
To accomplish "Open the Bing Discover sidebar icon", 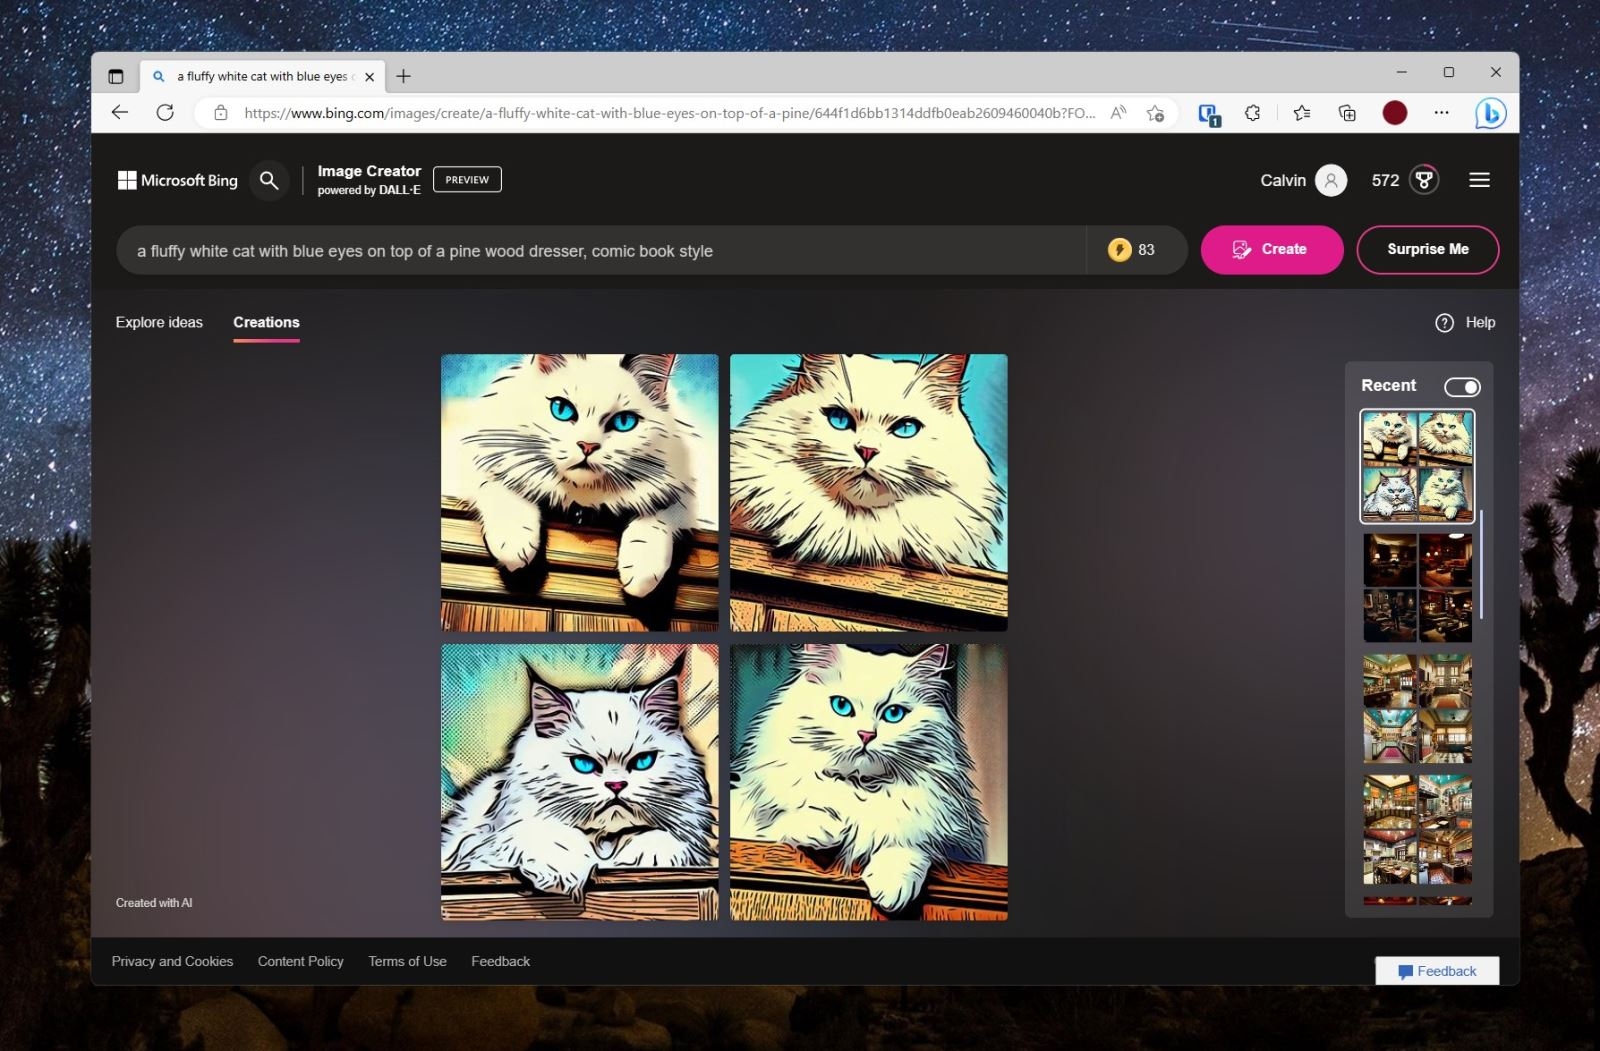I will (x=1490, y=113).
